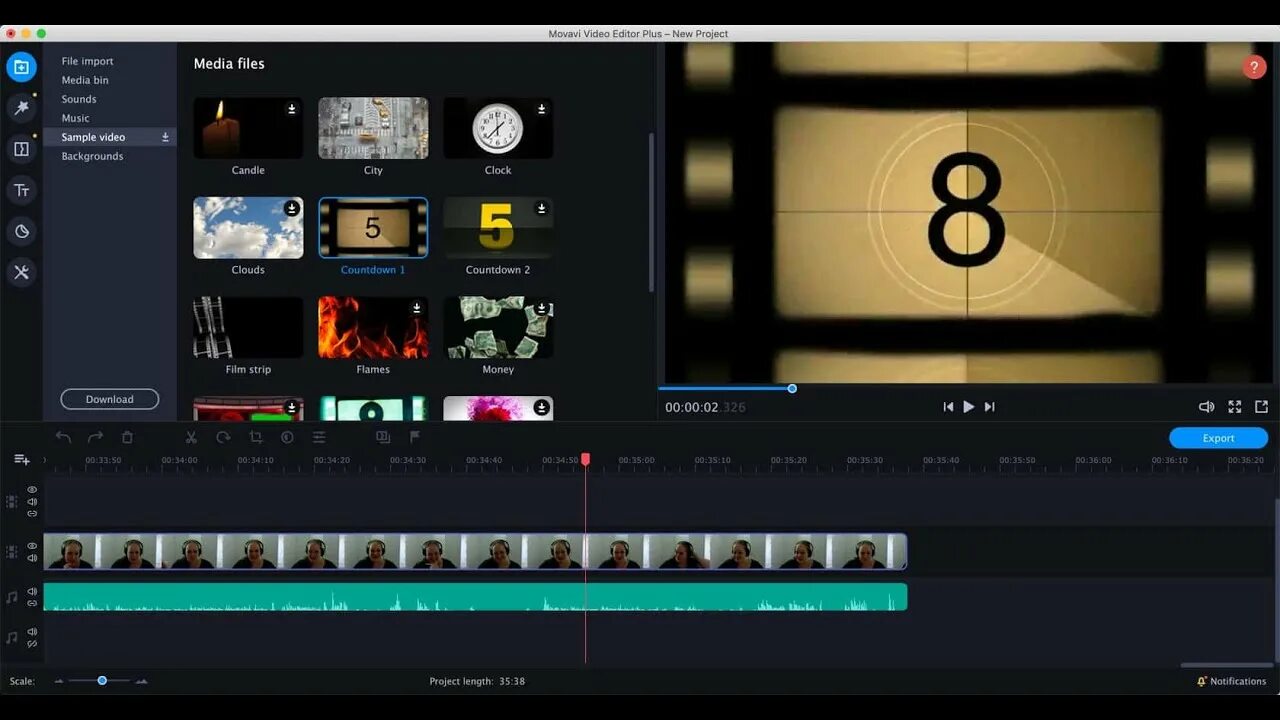Image resolution: width=1280 pixels, height=720 pixels.
Task: Select the Film strip thumbnail
Action: pos(248,328)
